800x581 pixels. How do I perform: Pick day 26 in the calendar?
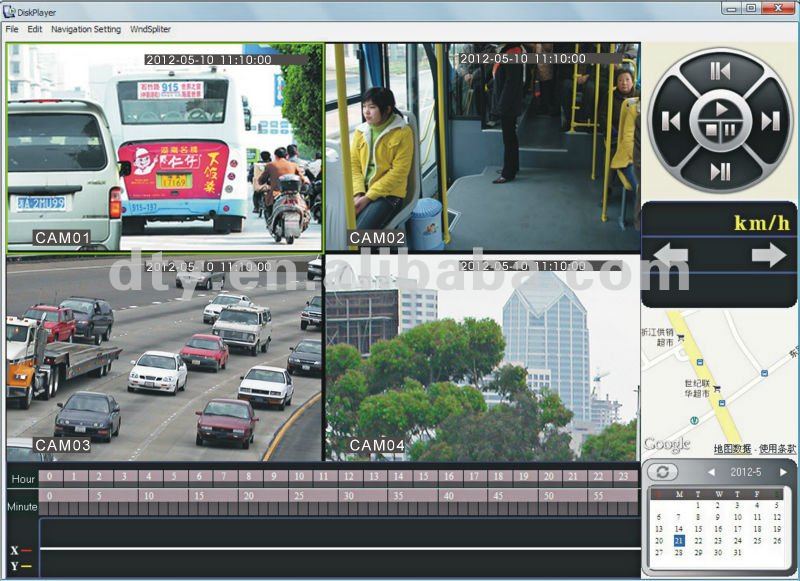pyautogui.click(x=777, y=541)
